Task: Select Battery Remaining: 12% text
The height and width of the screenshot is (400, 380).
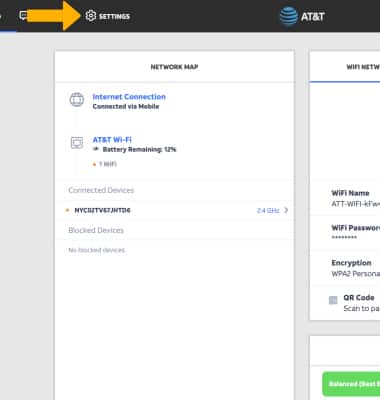Action: tap(139, 149)
